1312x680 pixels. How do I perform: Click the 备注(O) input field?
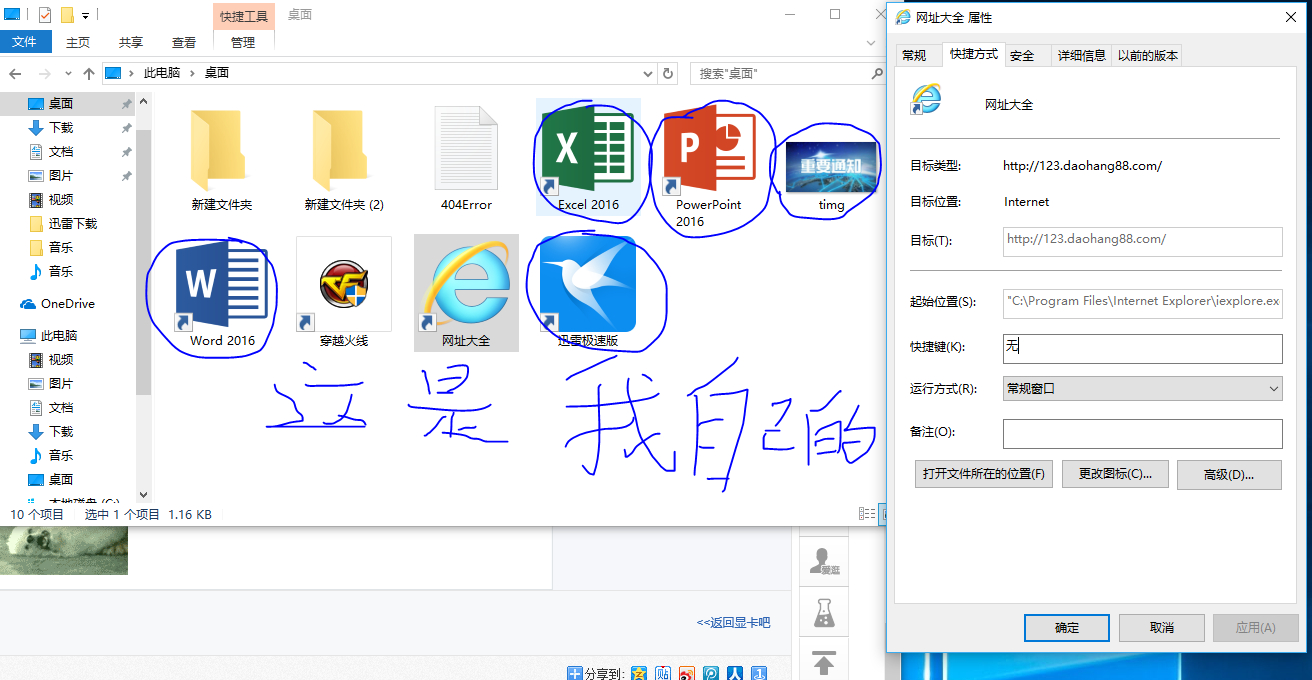click(x=1142, y=433)
